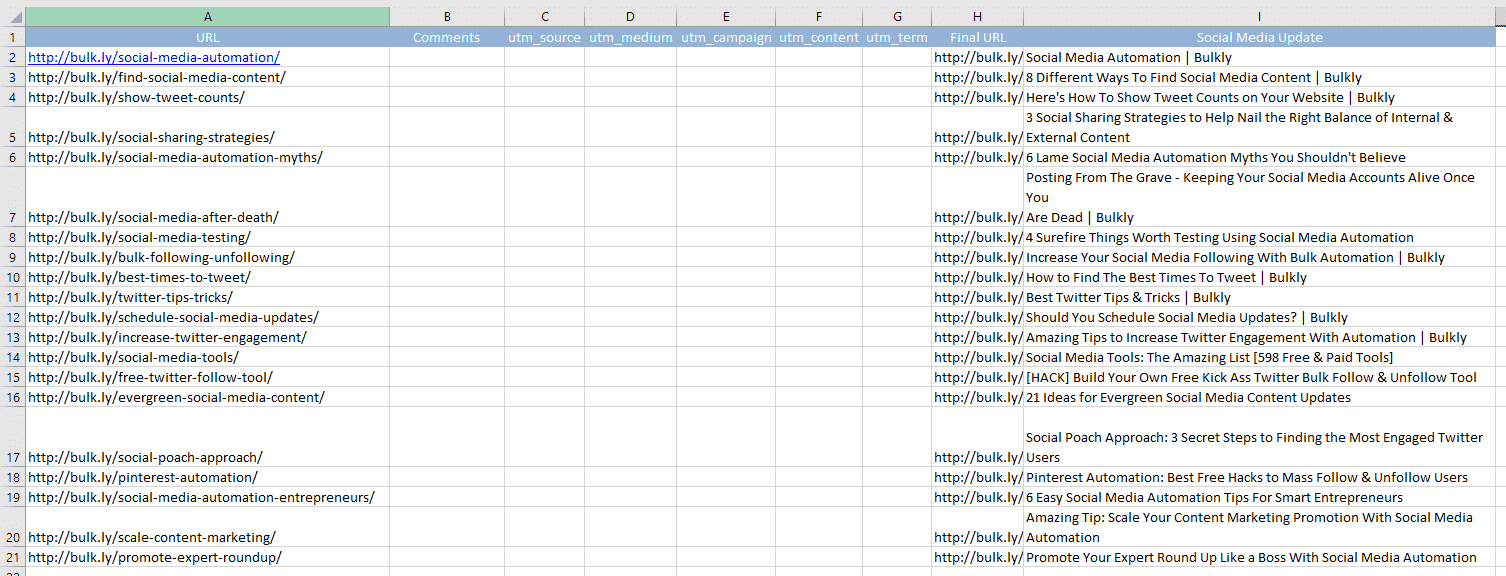The height and width of the screenshot is (576, 1506).
Task: Select cell with pinterest-automation URL
Action: coord(208,477)
